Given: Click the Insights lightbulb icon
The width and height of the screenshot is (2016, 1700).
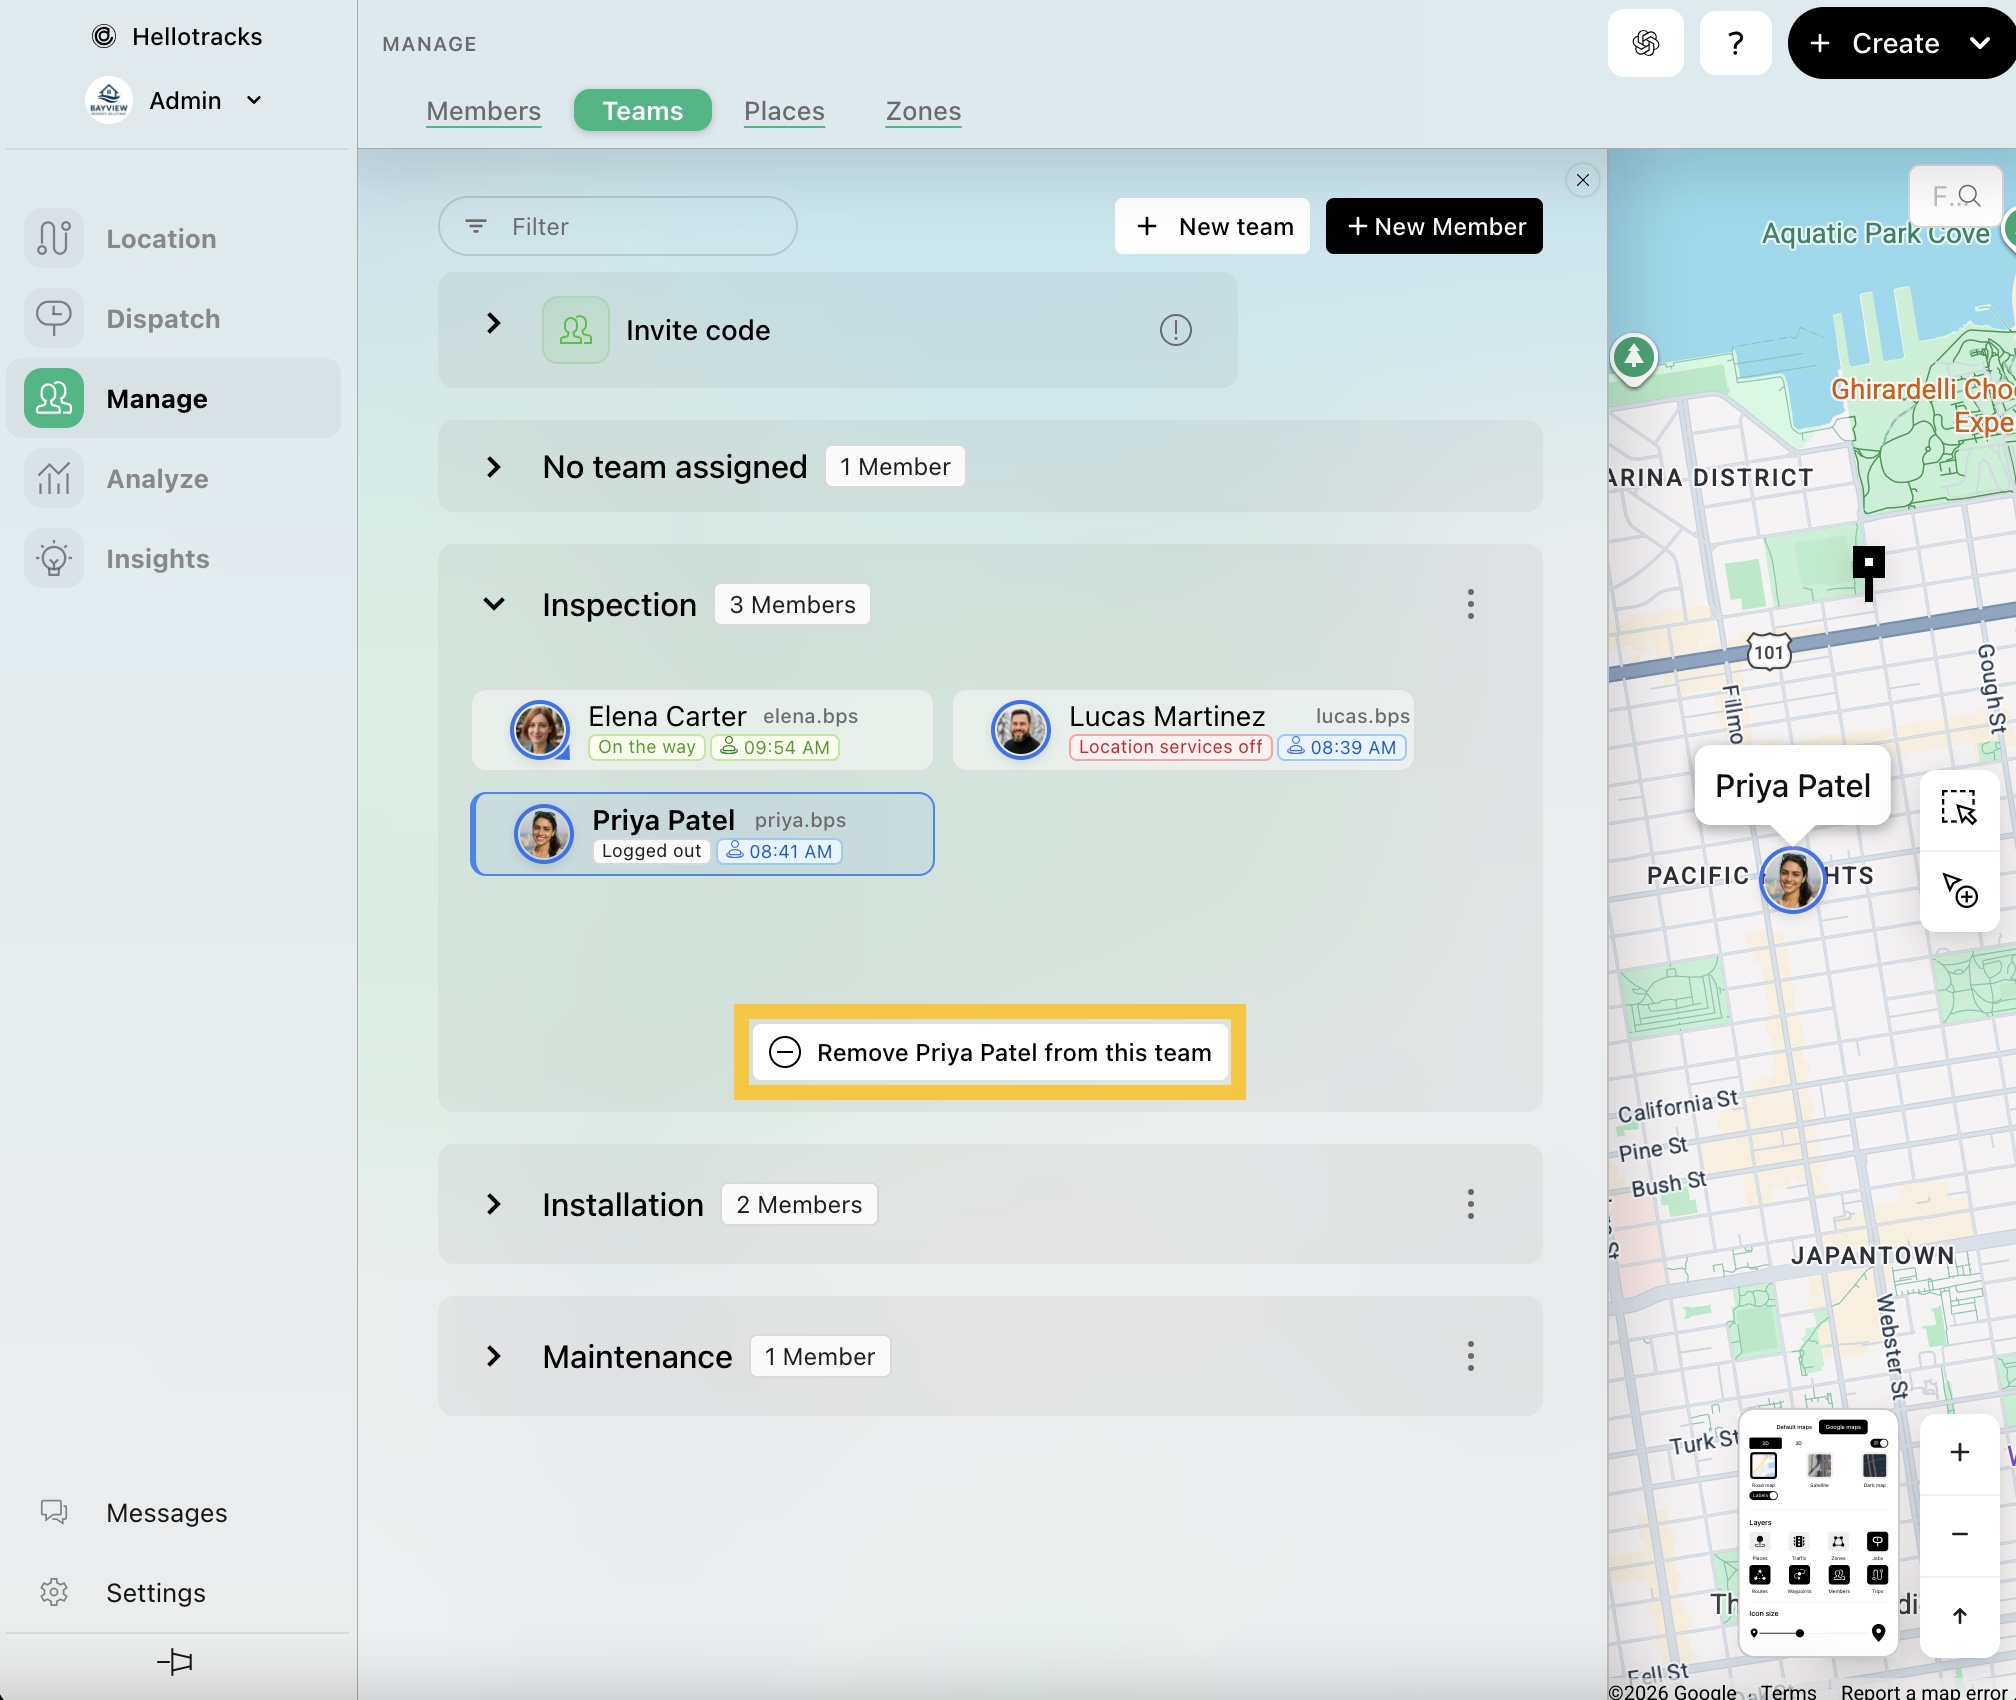Looking at the screenshot, I should [54, 558].
